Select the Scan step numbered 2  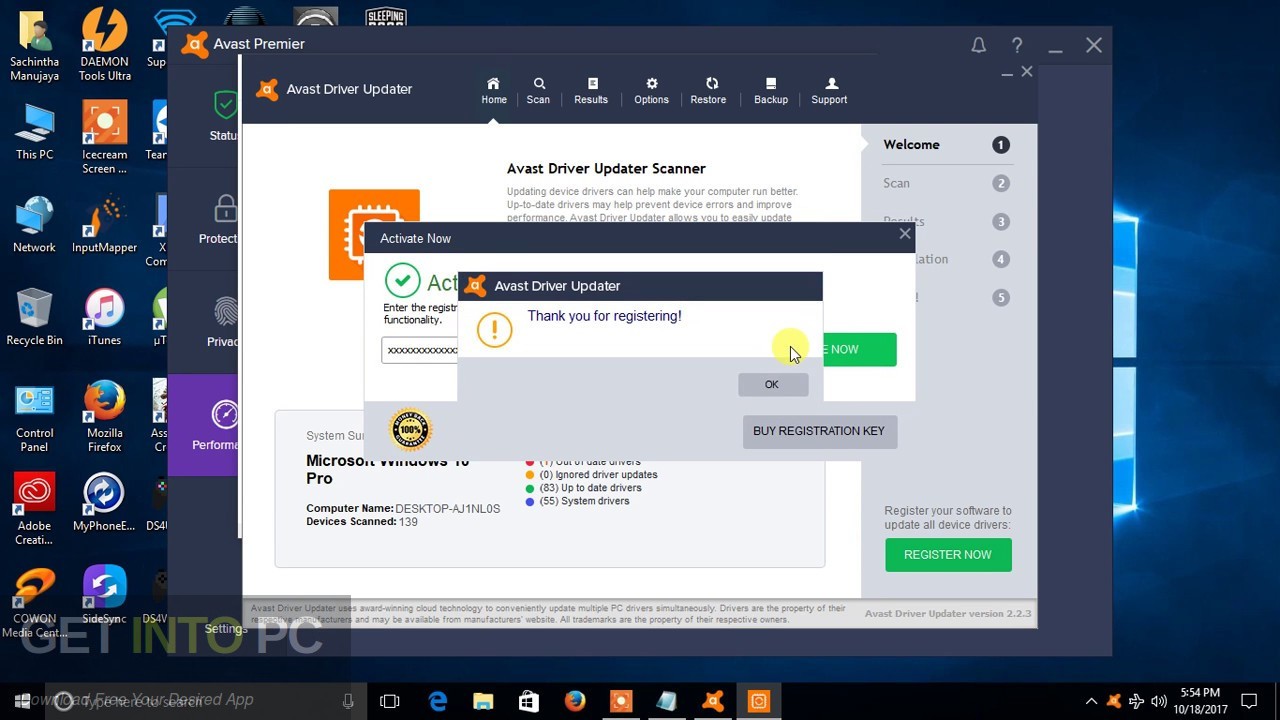(946, 183)
